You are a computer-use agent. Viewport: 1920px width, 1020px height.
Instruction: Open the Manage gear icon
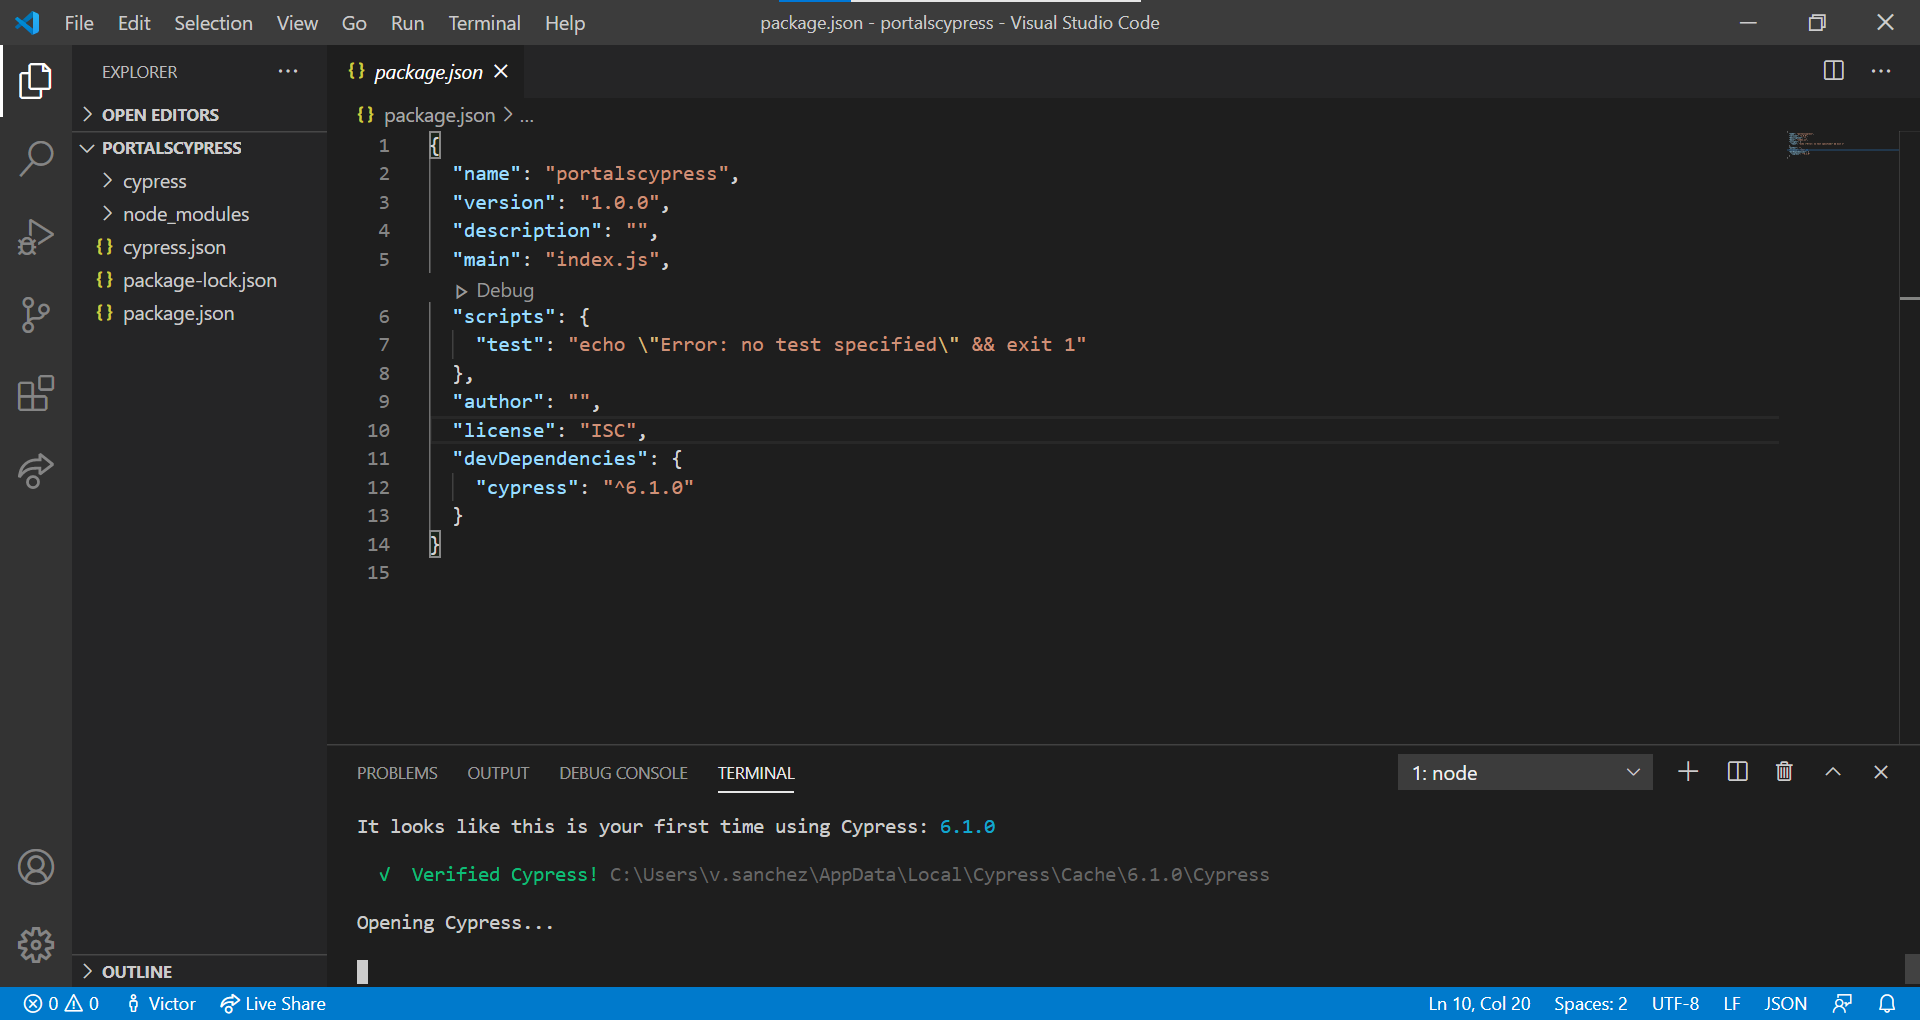pos(36,945)
